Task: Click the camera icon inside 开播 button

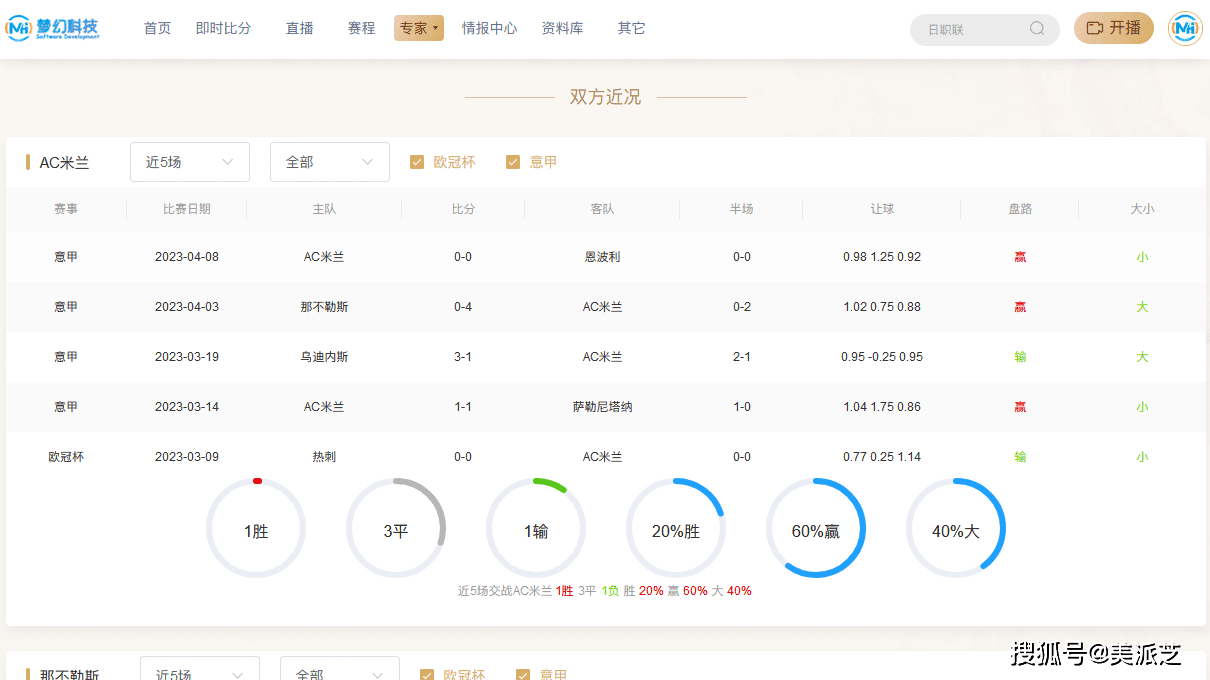Action: click(1094, 29)
